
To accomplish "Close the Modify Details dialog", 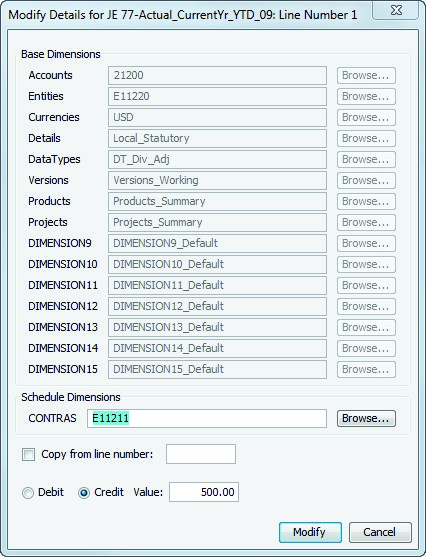I will tap(395, 10).
